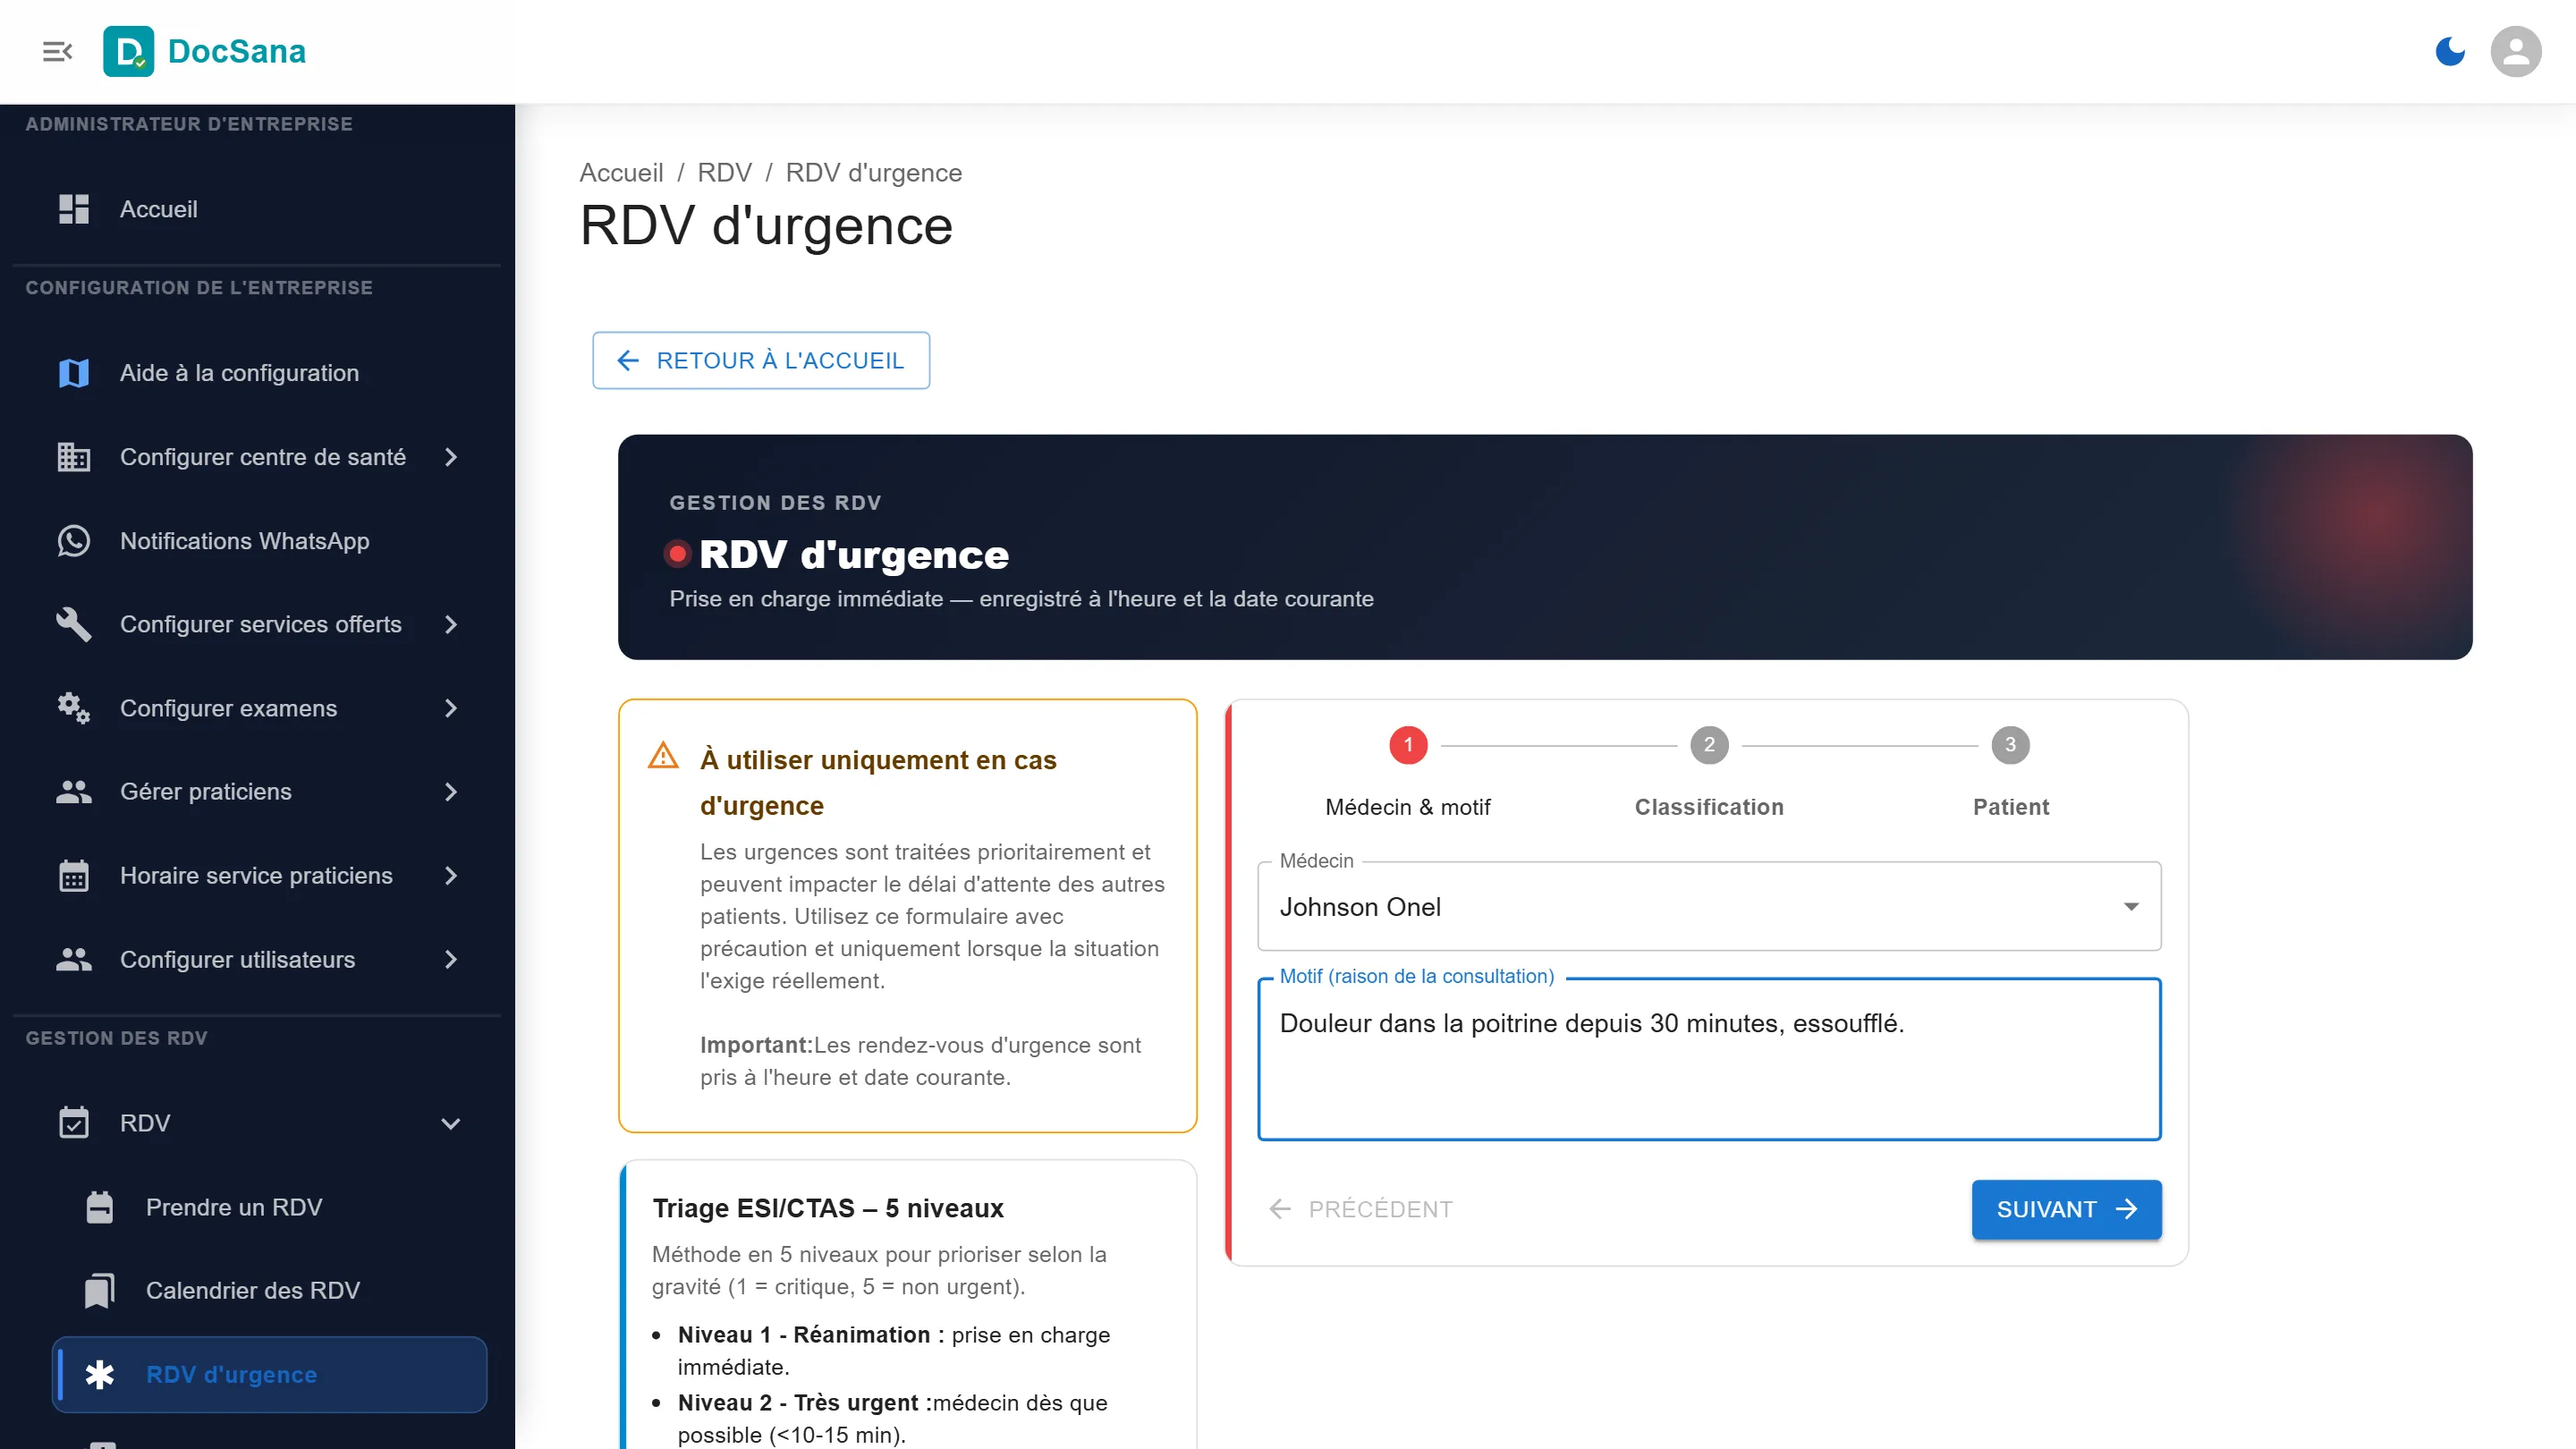Click the wrench icon for services offerts
The image size is (2576, 1449).
(x=74, y=624)
